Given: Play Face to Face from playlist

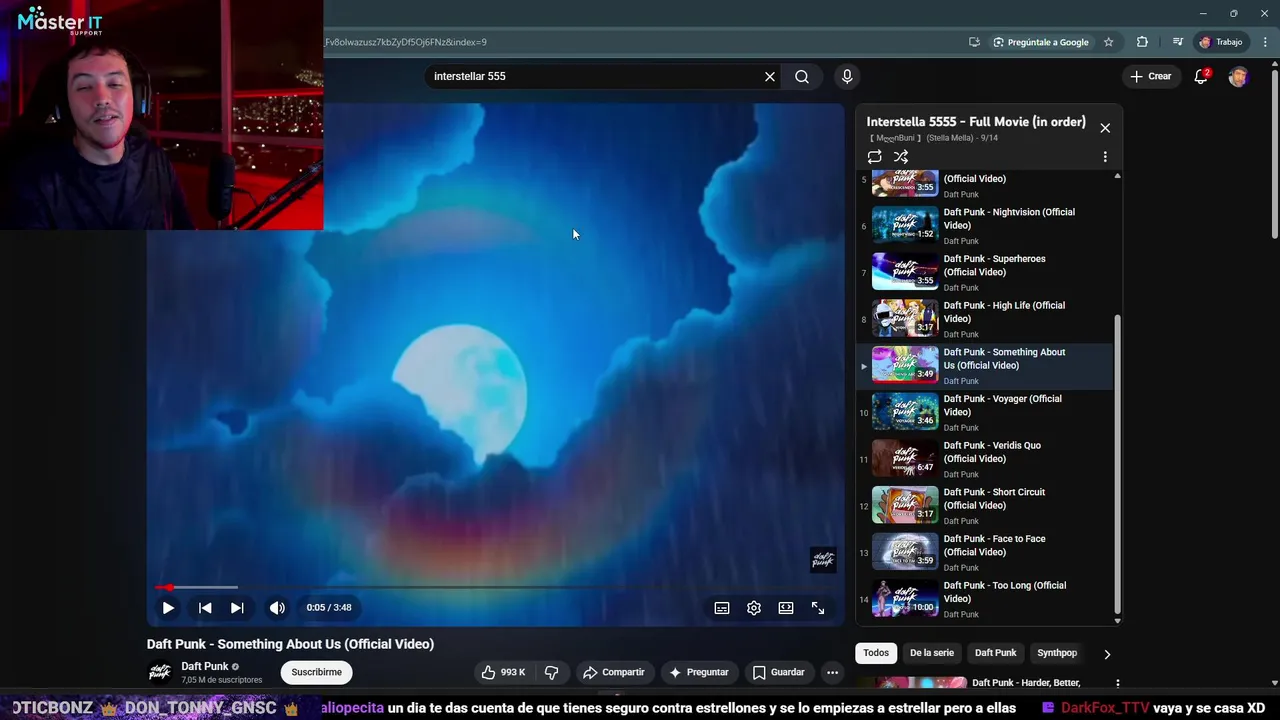Looking at the screenshot, I should (985, 553).
